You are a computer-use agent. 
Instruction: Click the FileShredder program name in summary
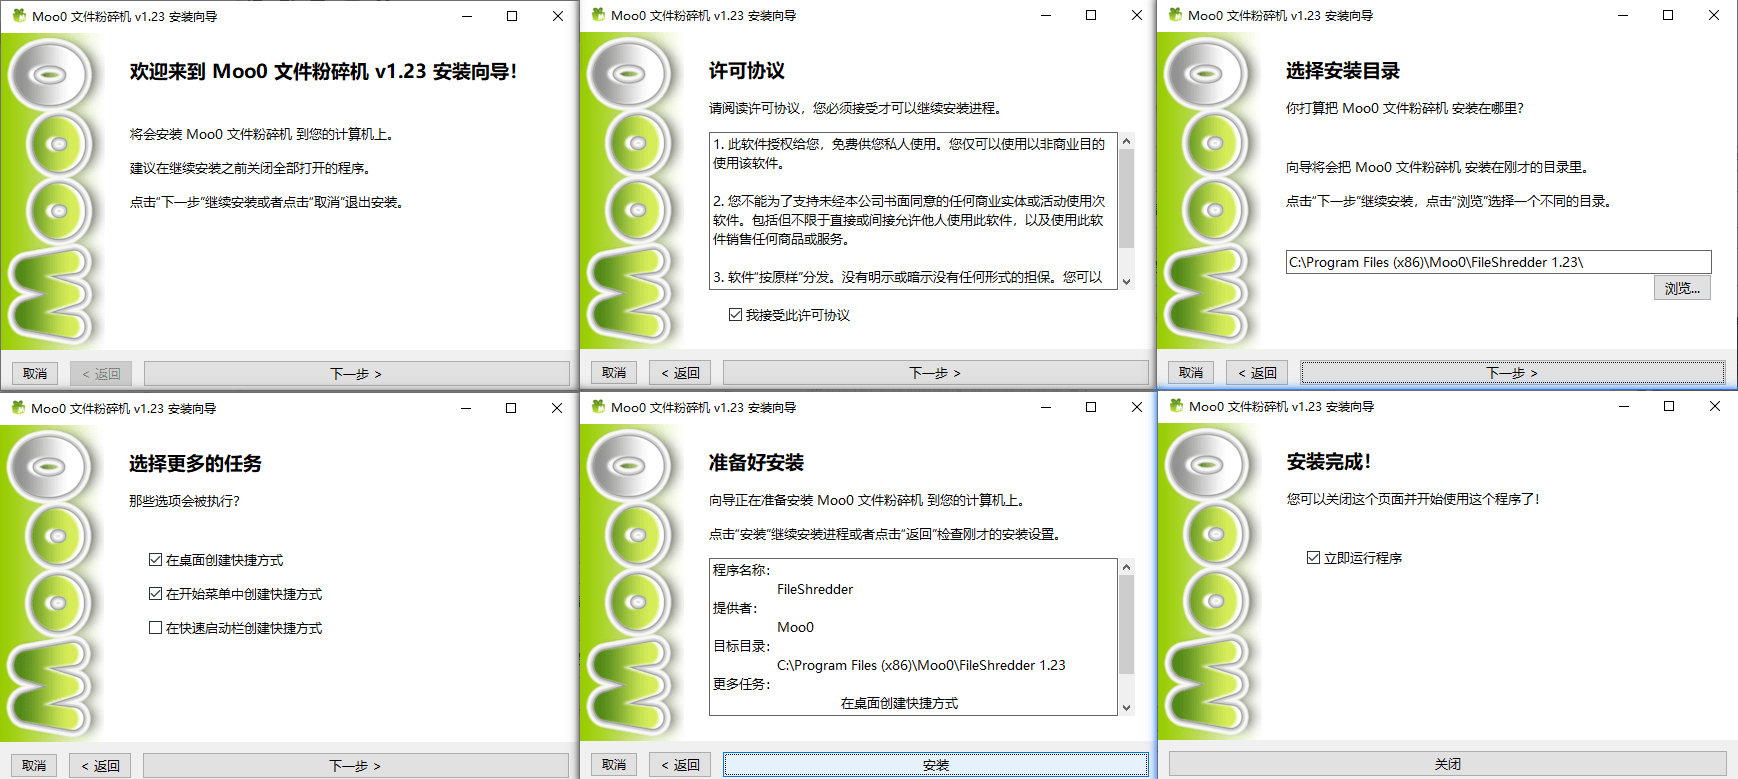point(815,589)
